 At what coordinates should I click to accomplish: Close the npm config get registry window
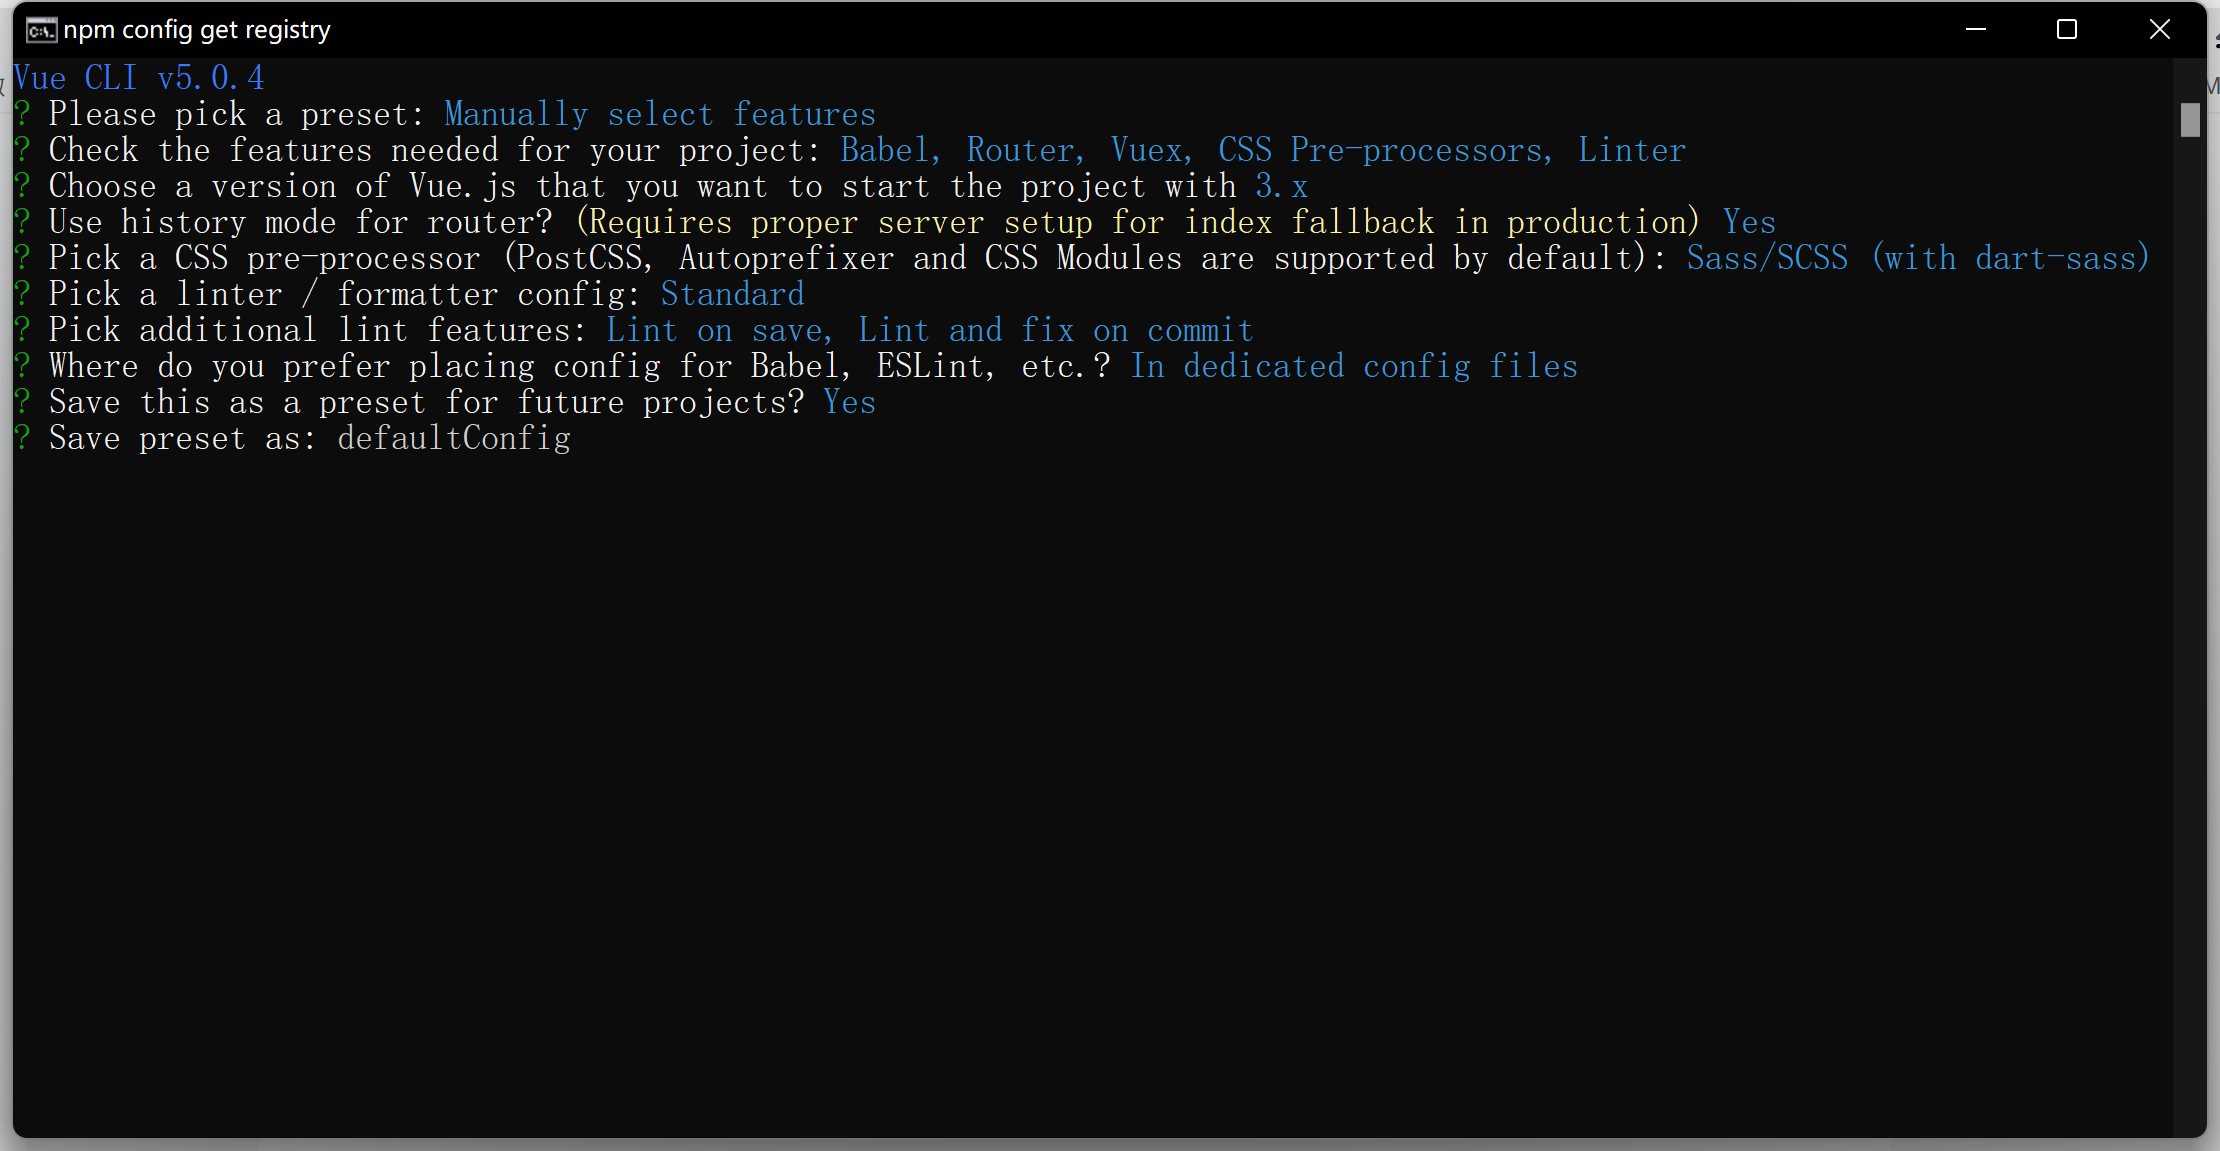pyautogui.click(x=2159, y=29)
